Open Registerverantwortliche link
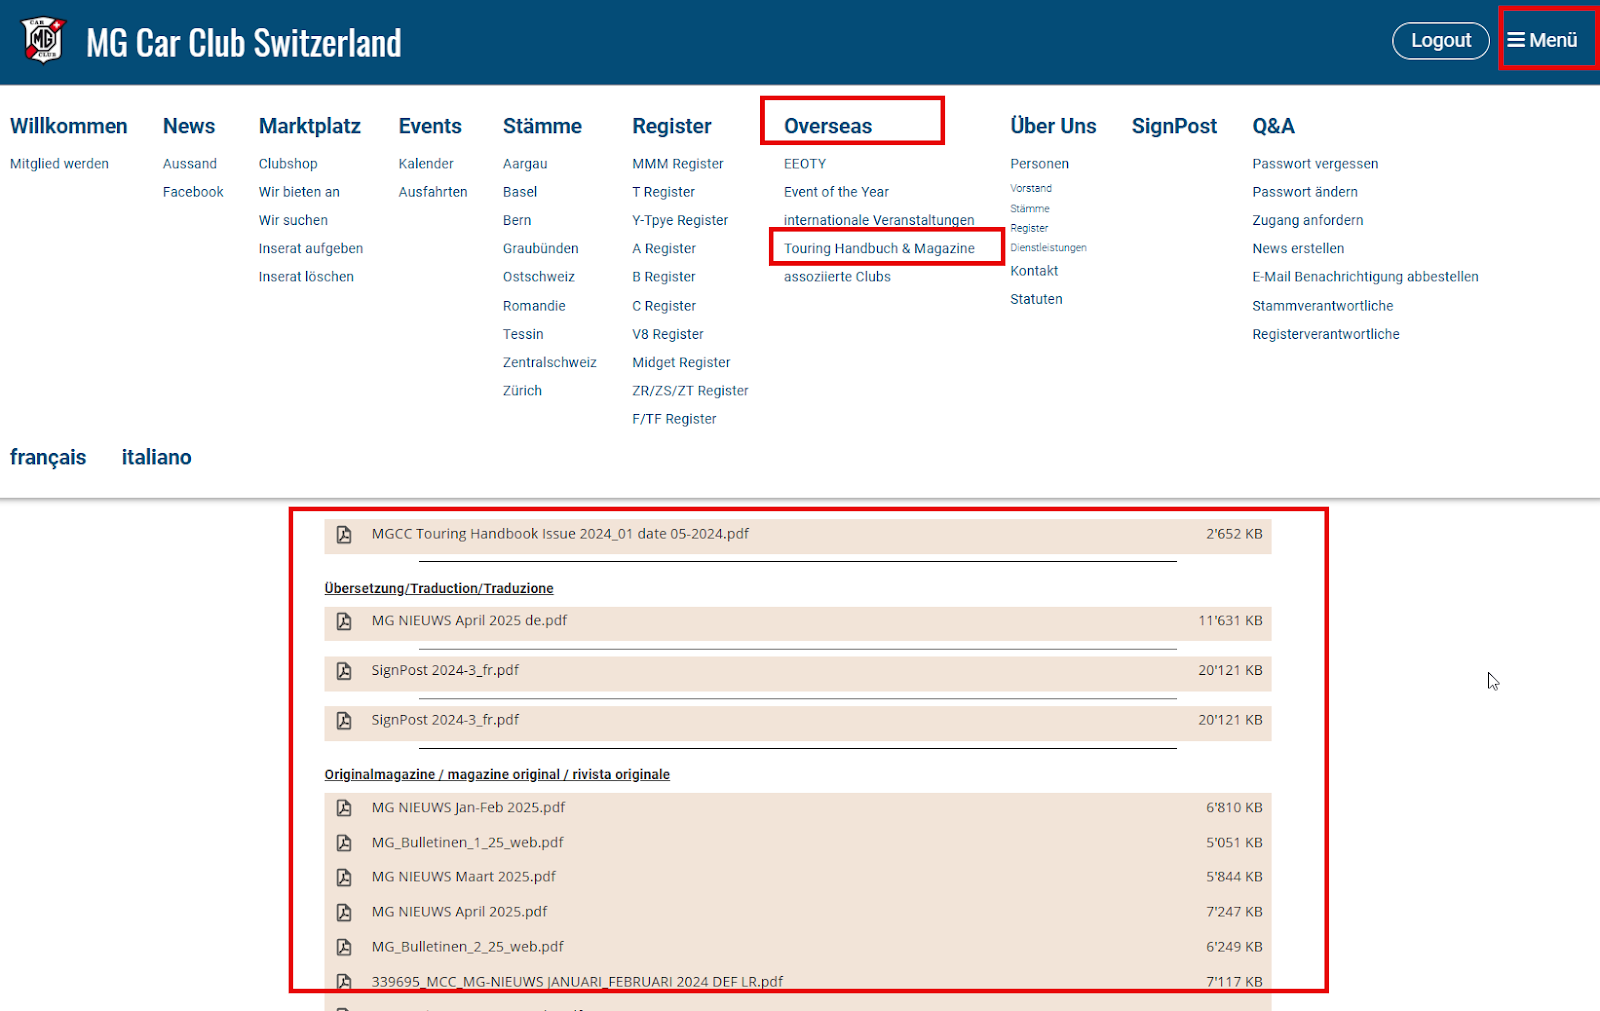Image resolution: width=1600 pixels, height=1011 pixels. [1326, 334]
